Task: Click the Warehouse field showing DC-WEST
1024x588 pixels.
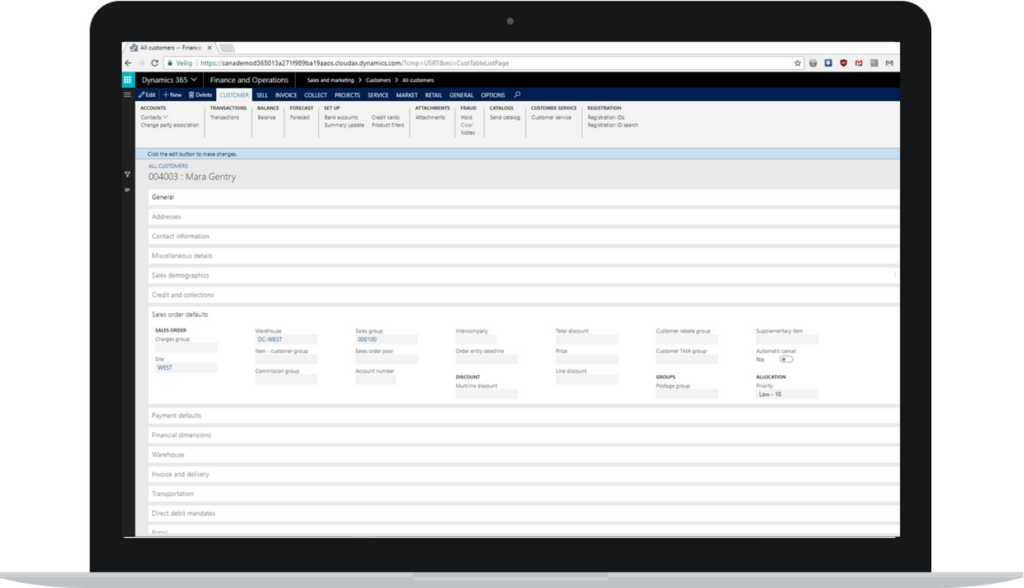Action: point(288,339)
